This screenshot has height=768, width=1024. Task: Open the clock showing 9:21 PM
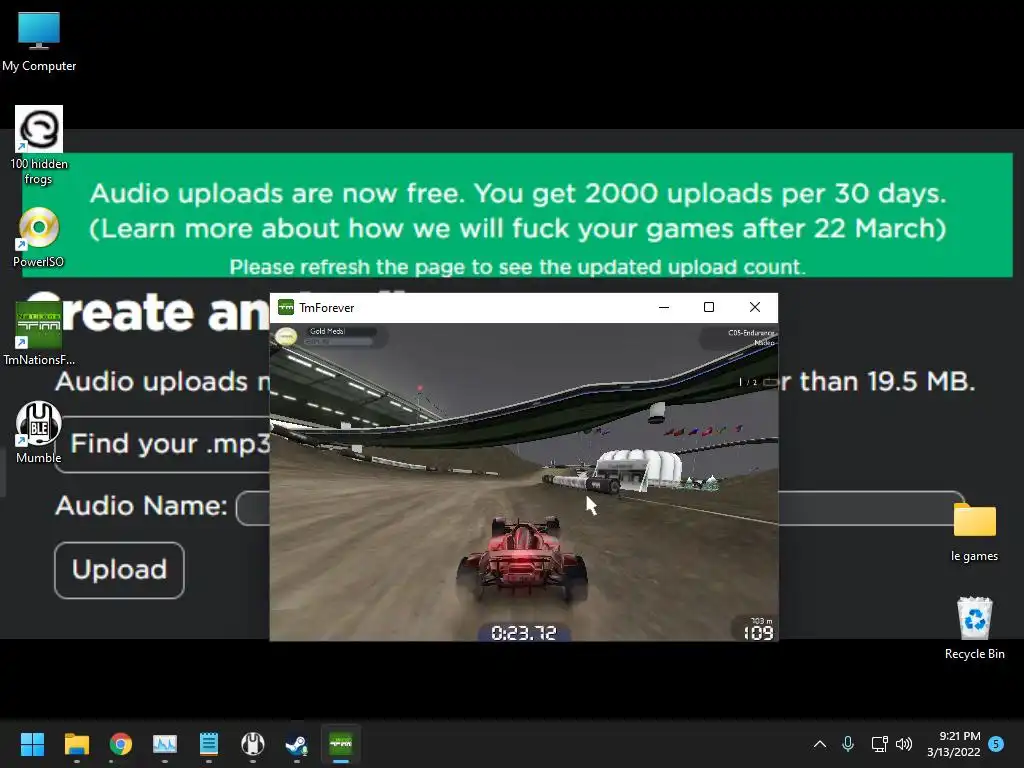(x=953, y=744)
